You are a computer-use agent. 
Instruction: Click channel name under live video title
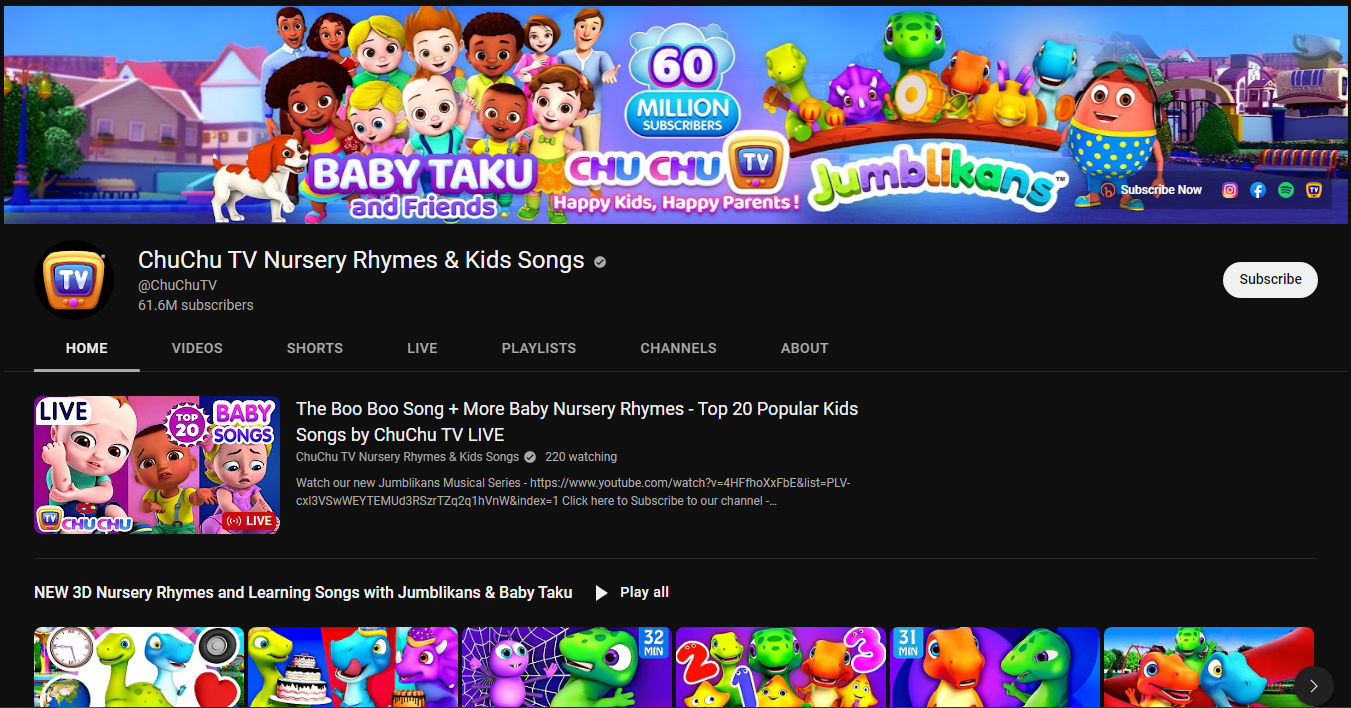[x=408, y=457]
